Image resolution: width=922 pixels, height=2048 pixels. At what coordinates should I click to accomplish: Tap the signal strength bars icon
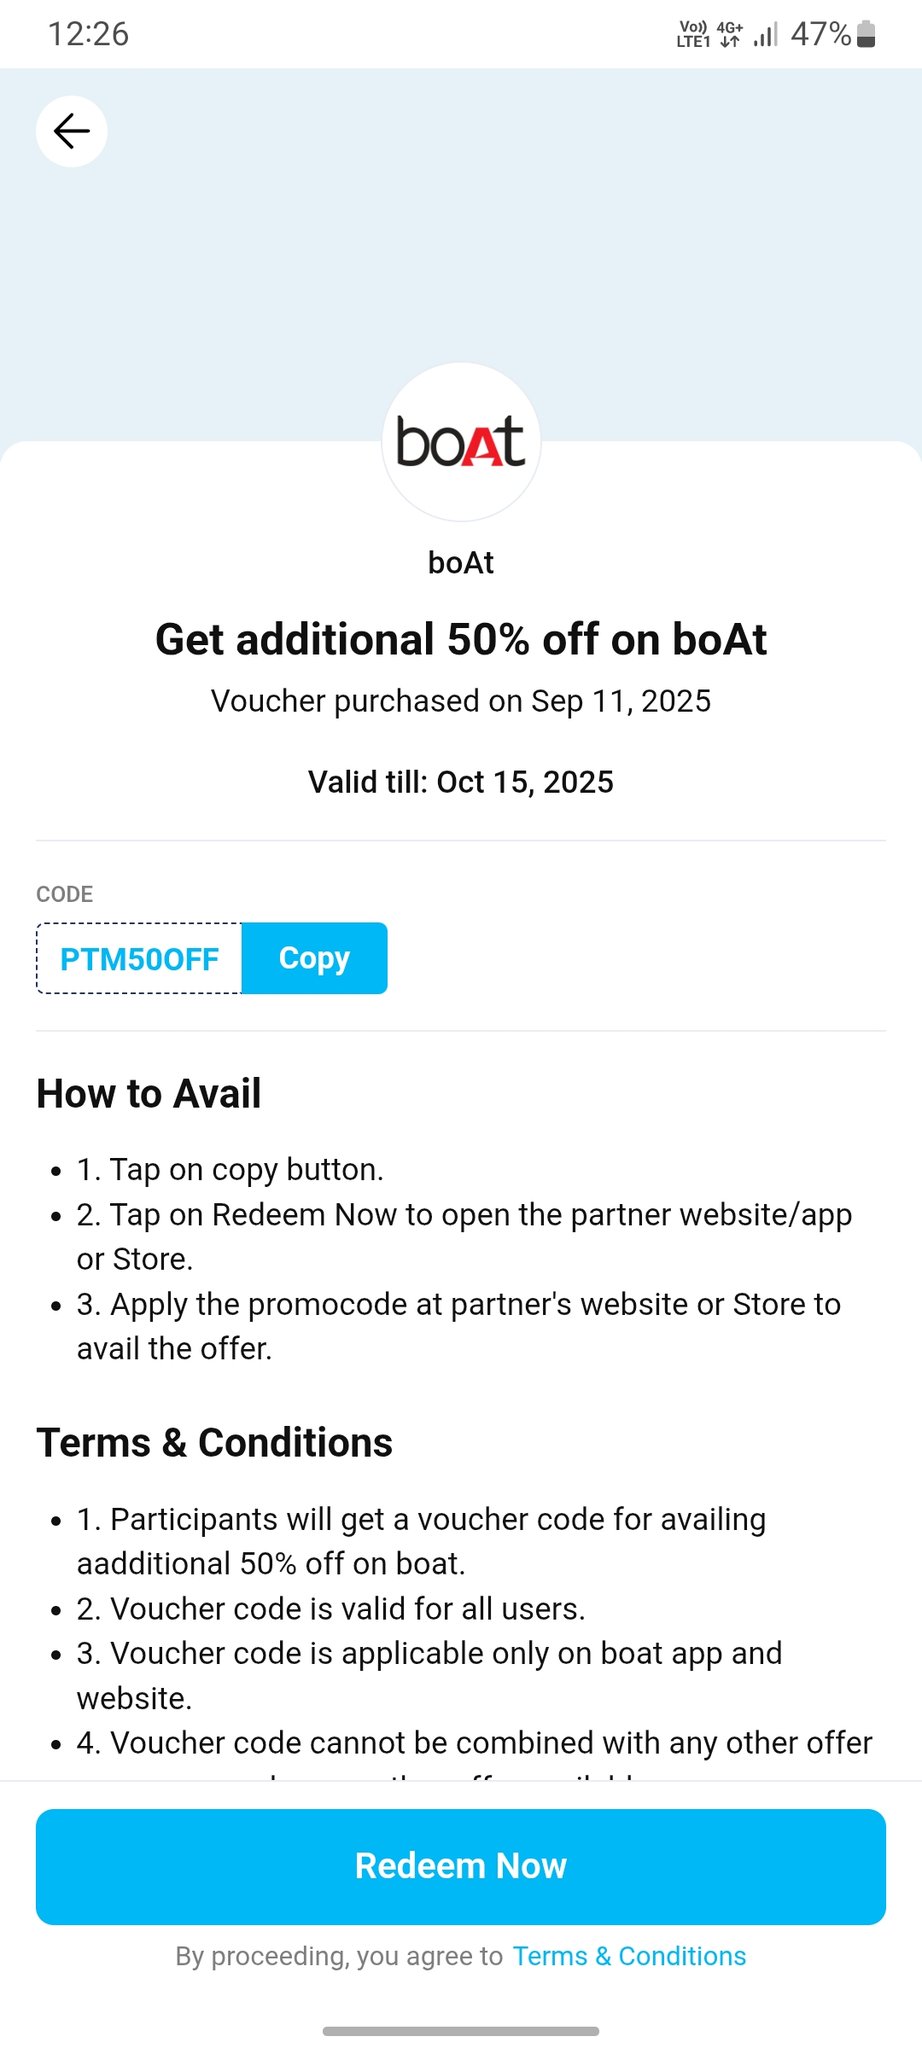[765, 35]
